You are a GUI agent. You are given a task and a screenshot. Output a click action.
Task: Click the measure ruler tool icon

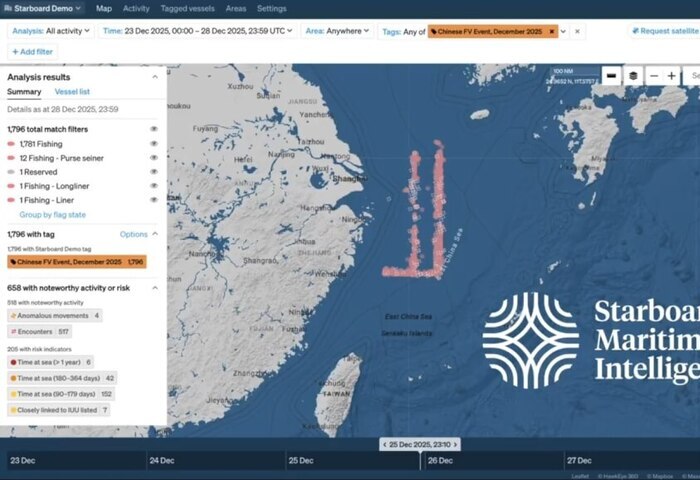pyautogui.click(x=611, y=76)
